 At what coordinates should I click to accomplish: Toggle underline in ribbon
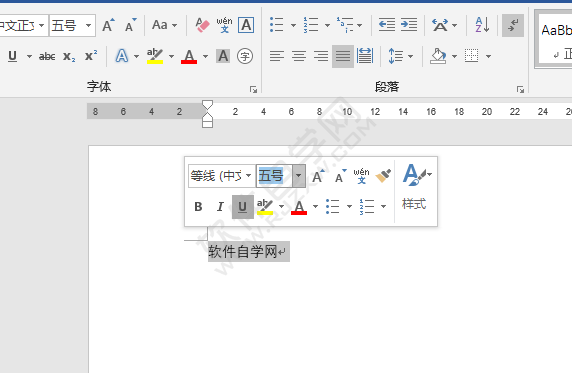[12, 56]
